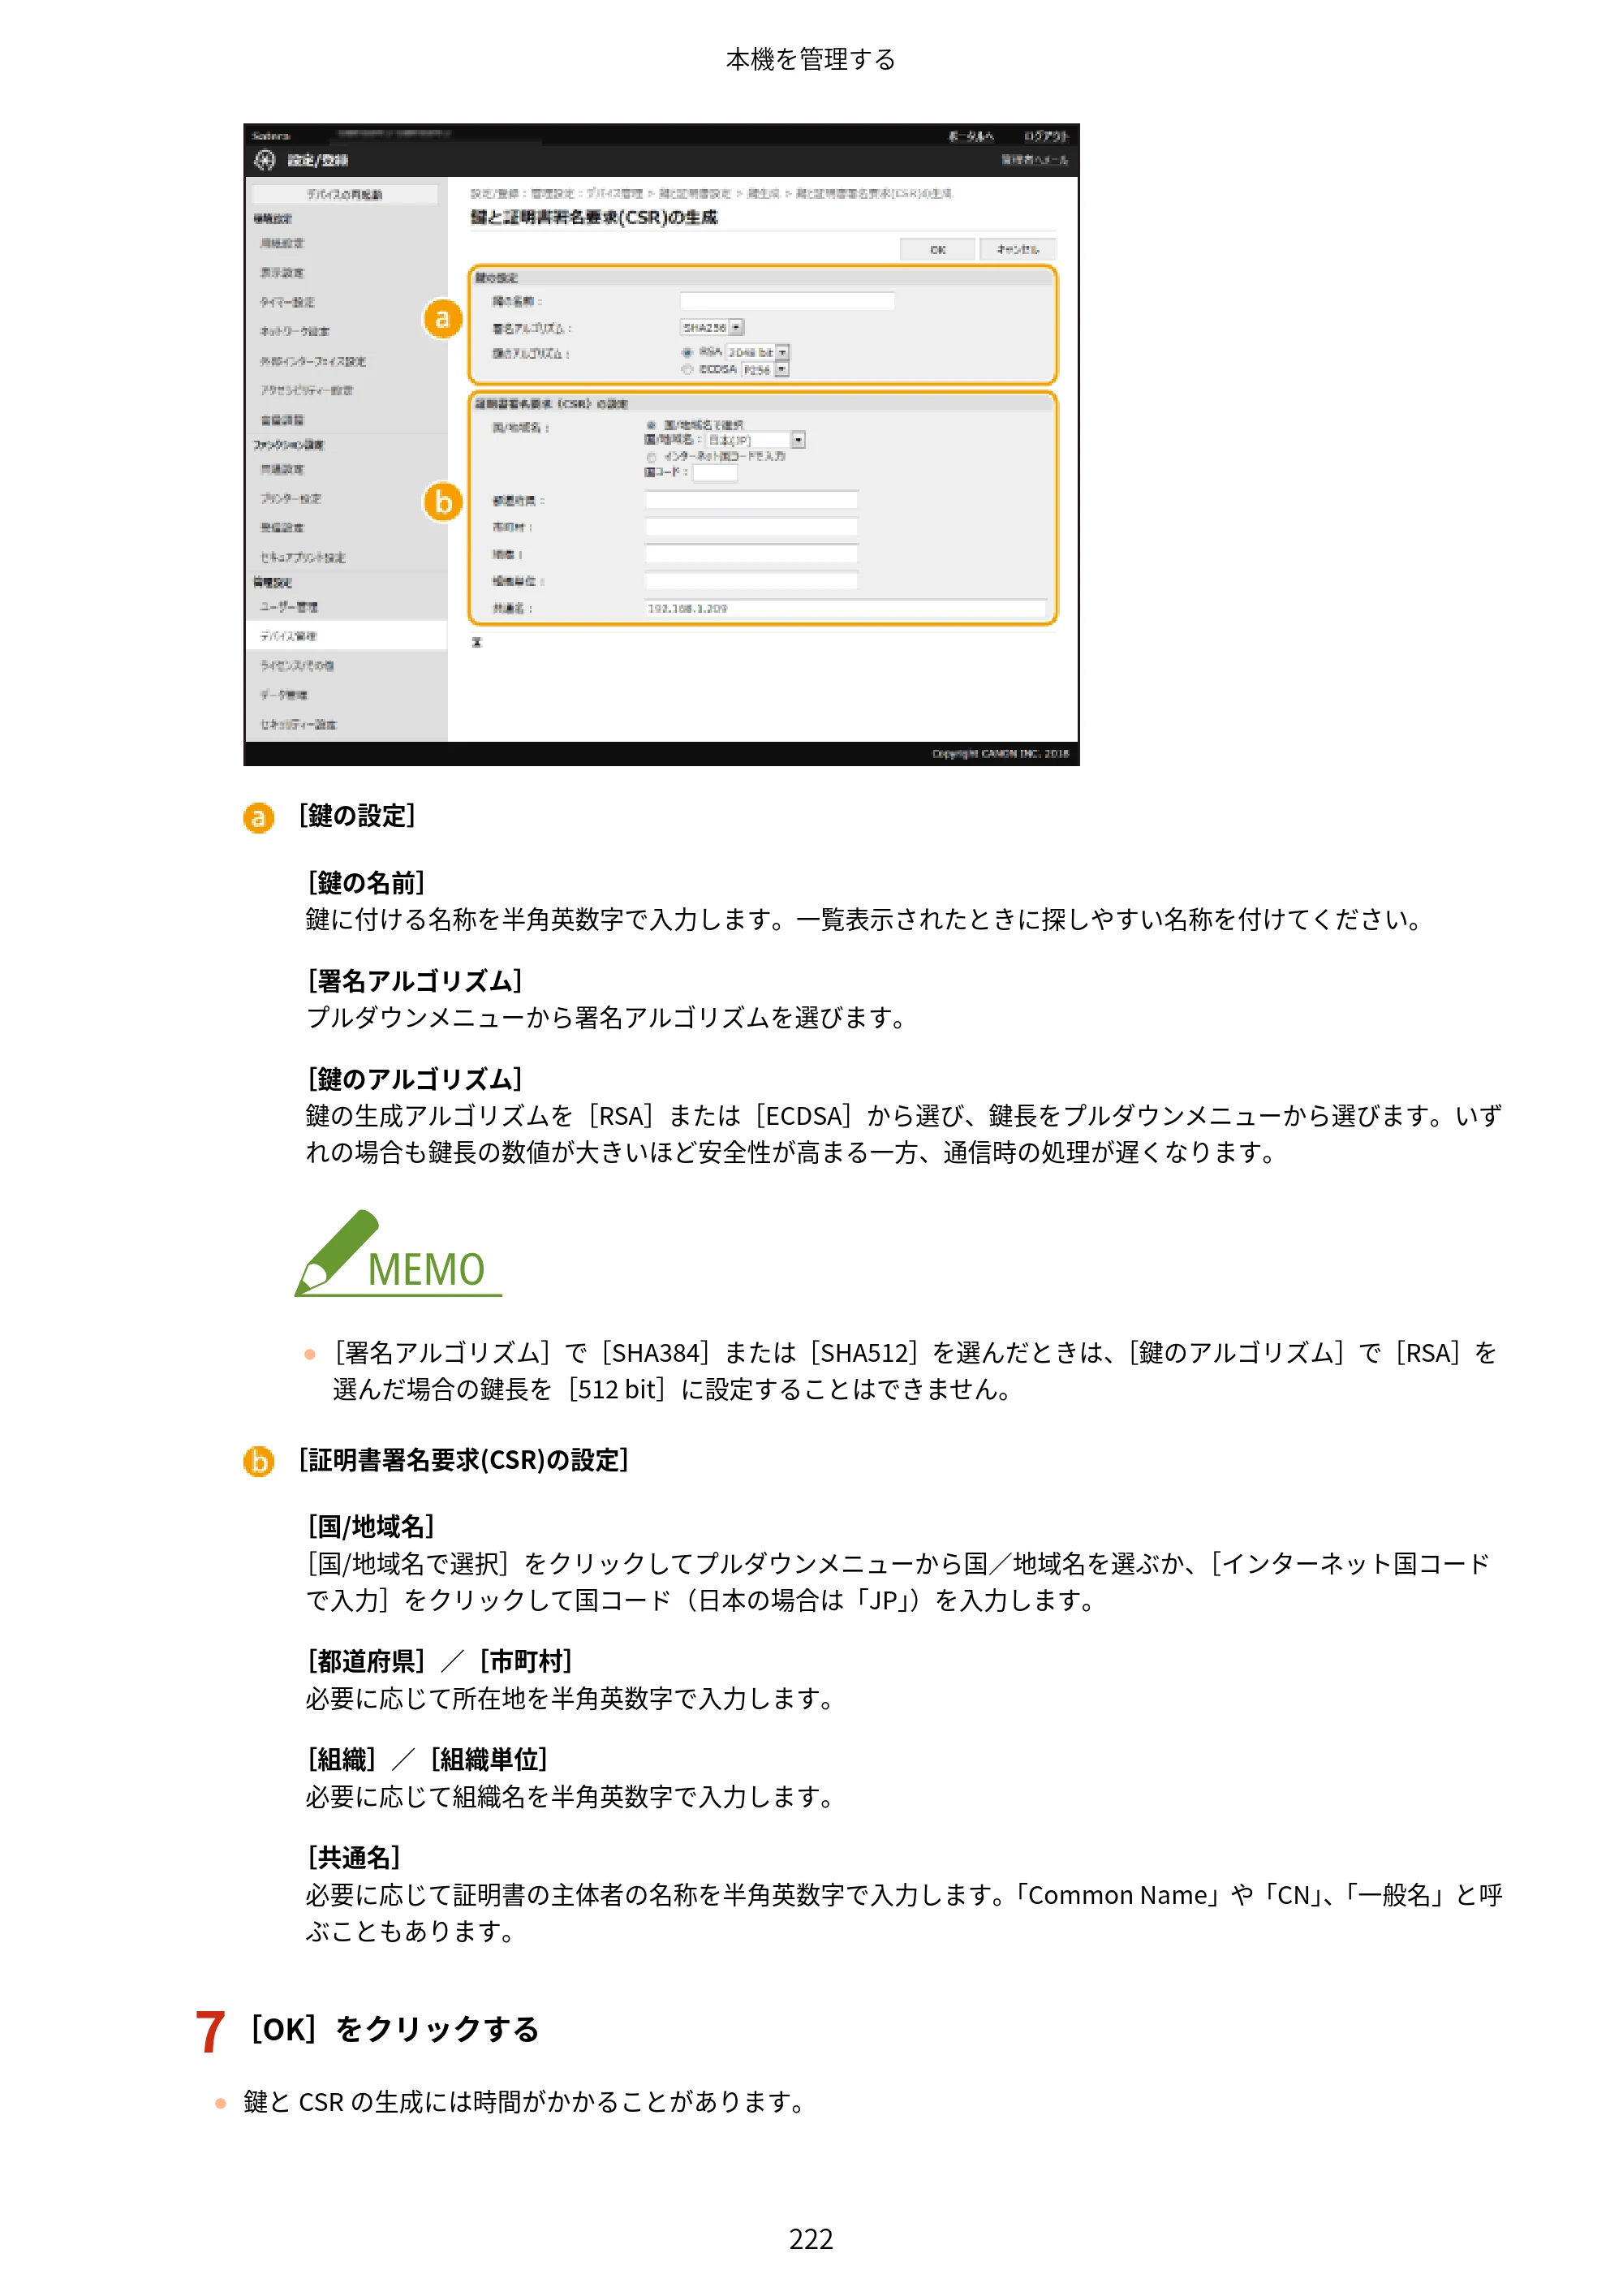Screen dimensions: 1623x2296
Task: Open タイマー設定 in the sidebar
Action: click(x=287, y=302)
